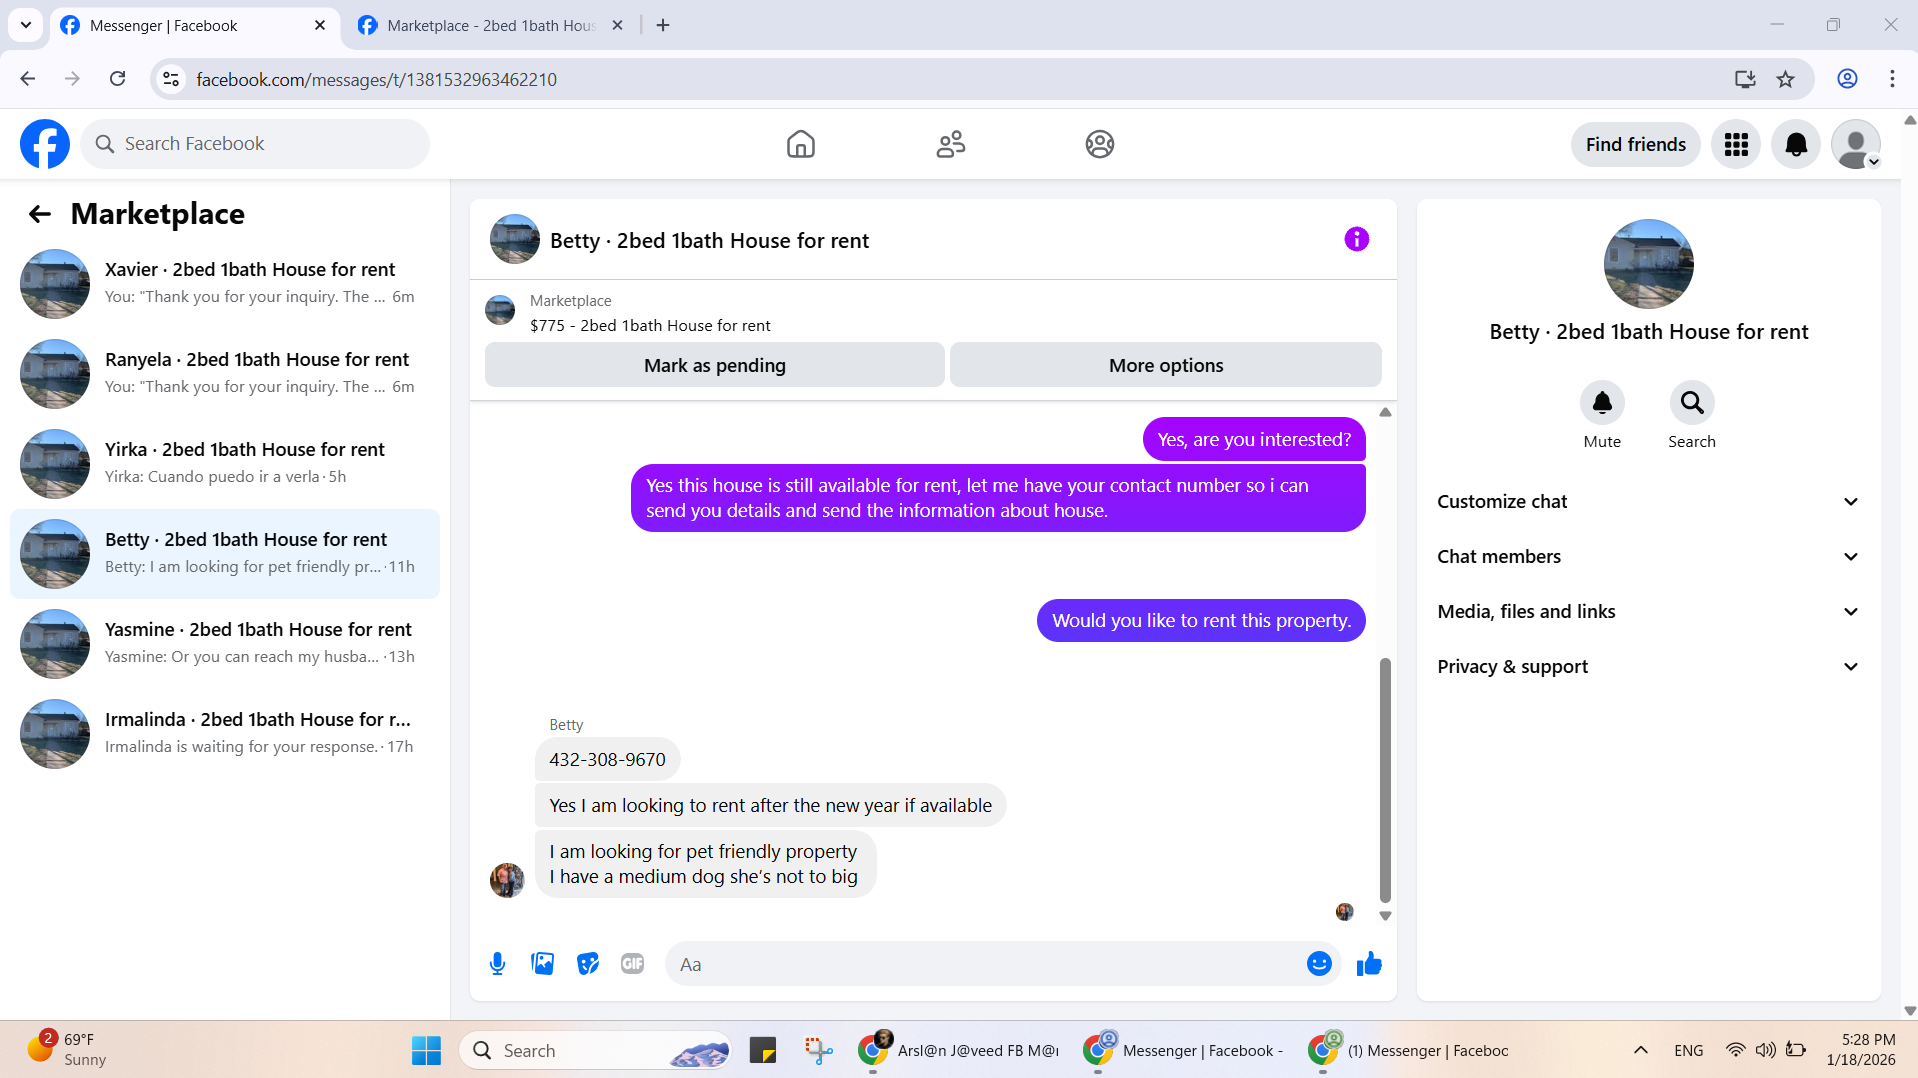Open a new browser tab
The height and width of the screenshot is (1078, 1918).
click(x=663, y=26)
